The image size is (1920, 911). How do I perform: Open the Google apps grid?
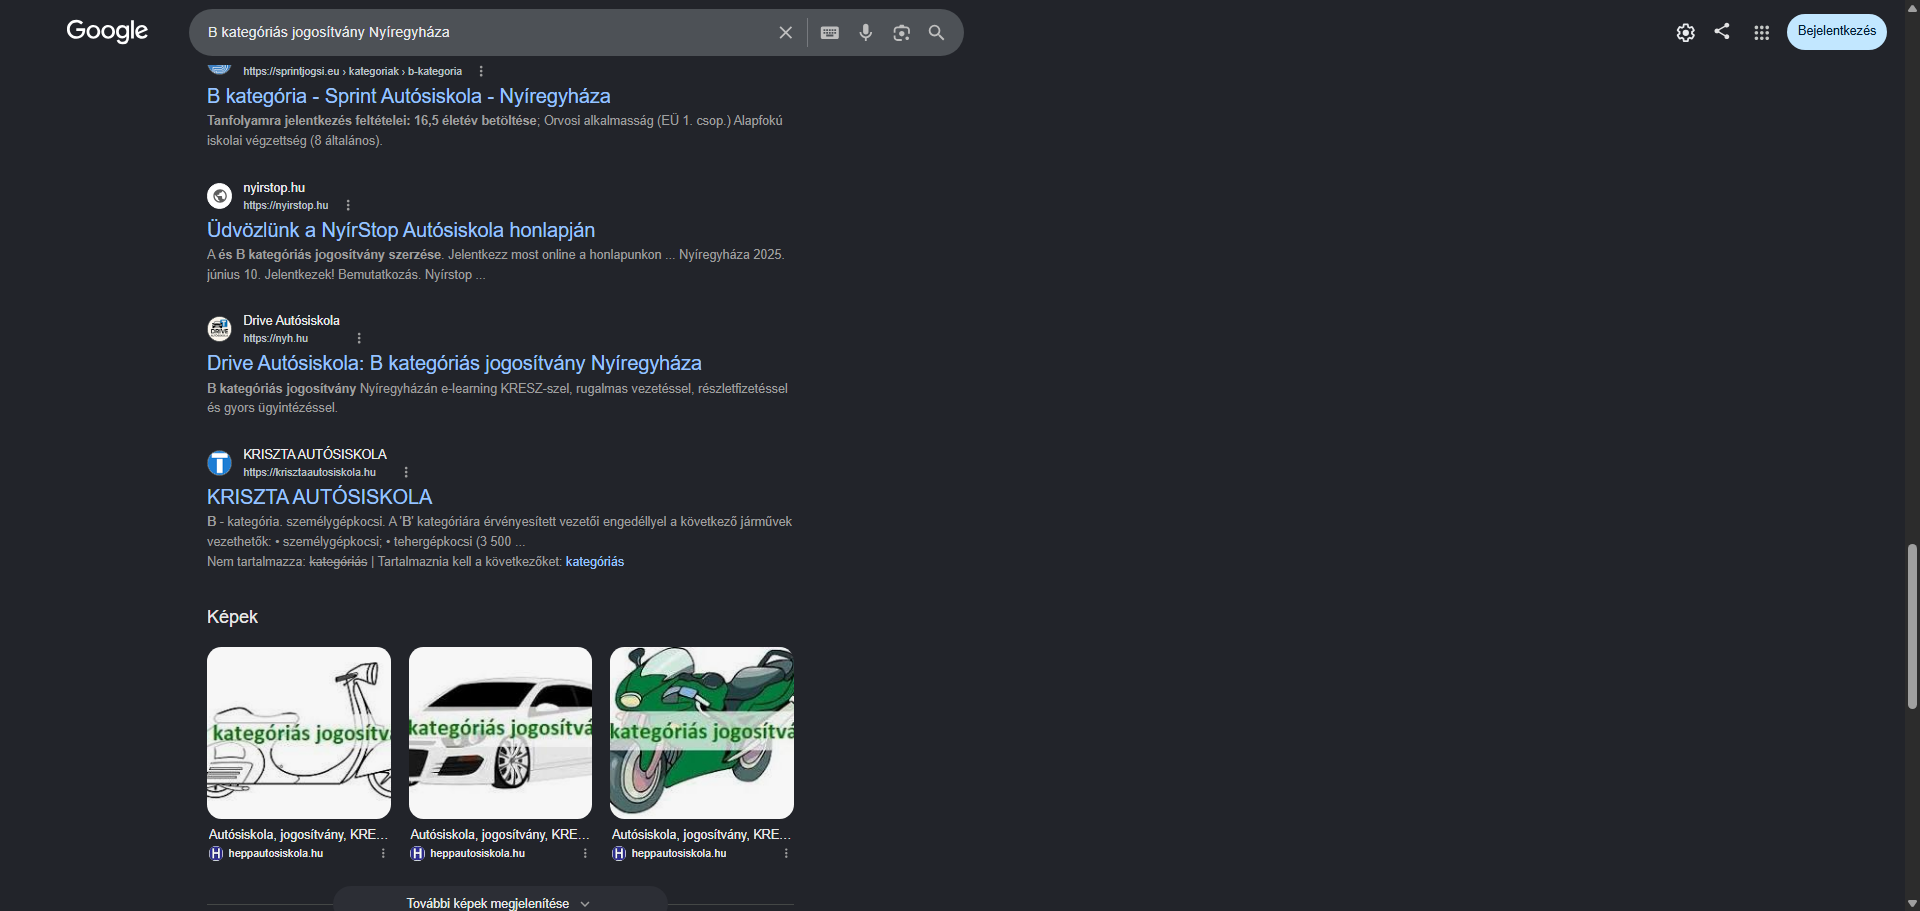point(1762,33)
